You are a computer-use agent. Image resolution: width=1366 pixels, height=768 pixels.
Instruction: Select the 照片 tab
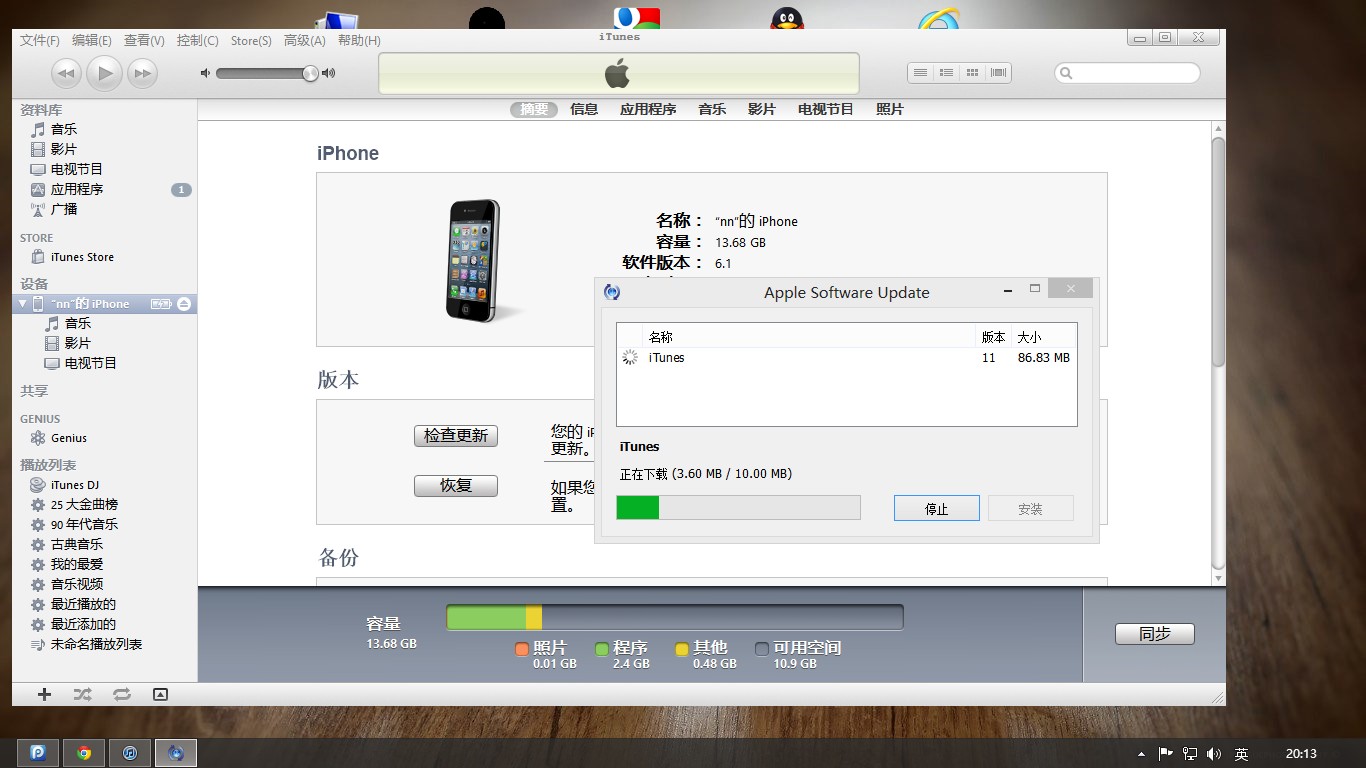point(890,109)
